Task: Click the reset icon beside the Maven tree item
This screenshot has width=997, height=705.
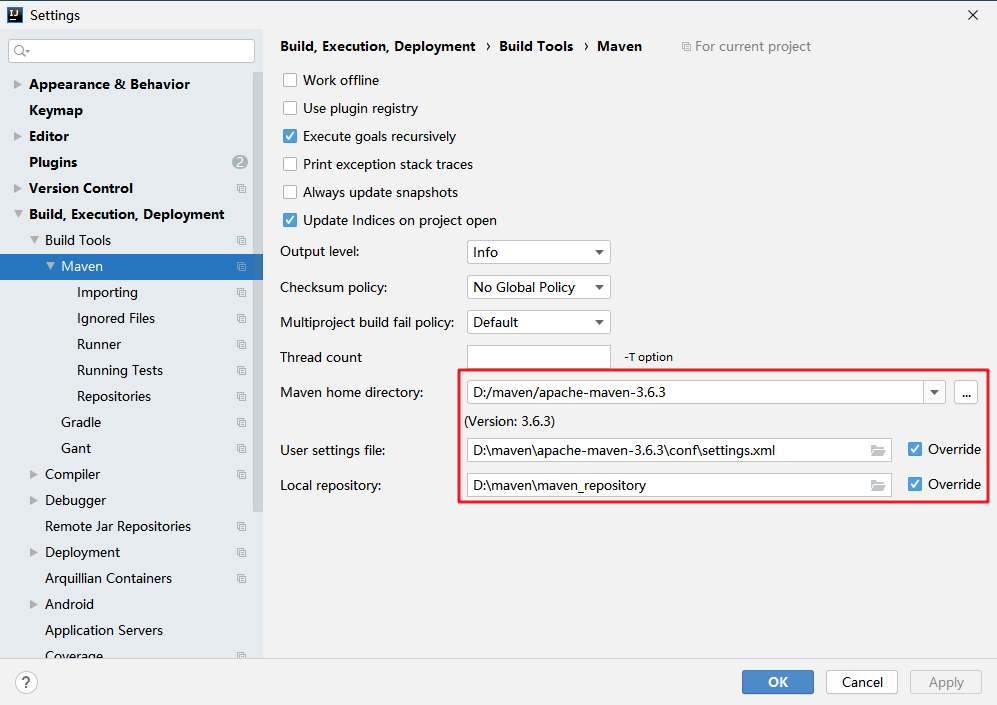Action: tap(240, 266)
